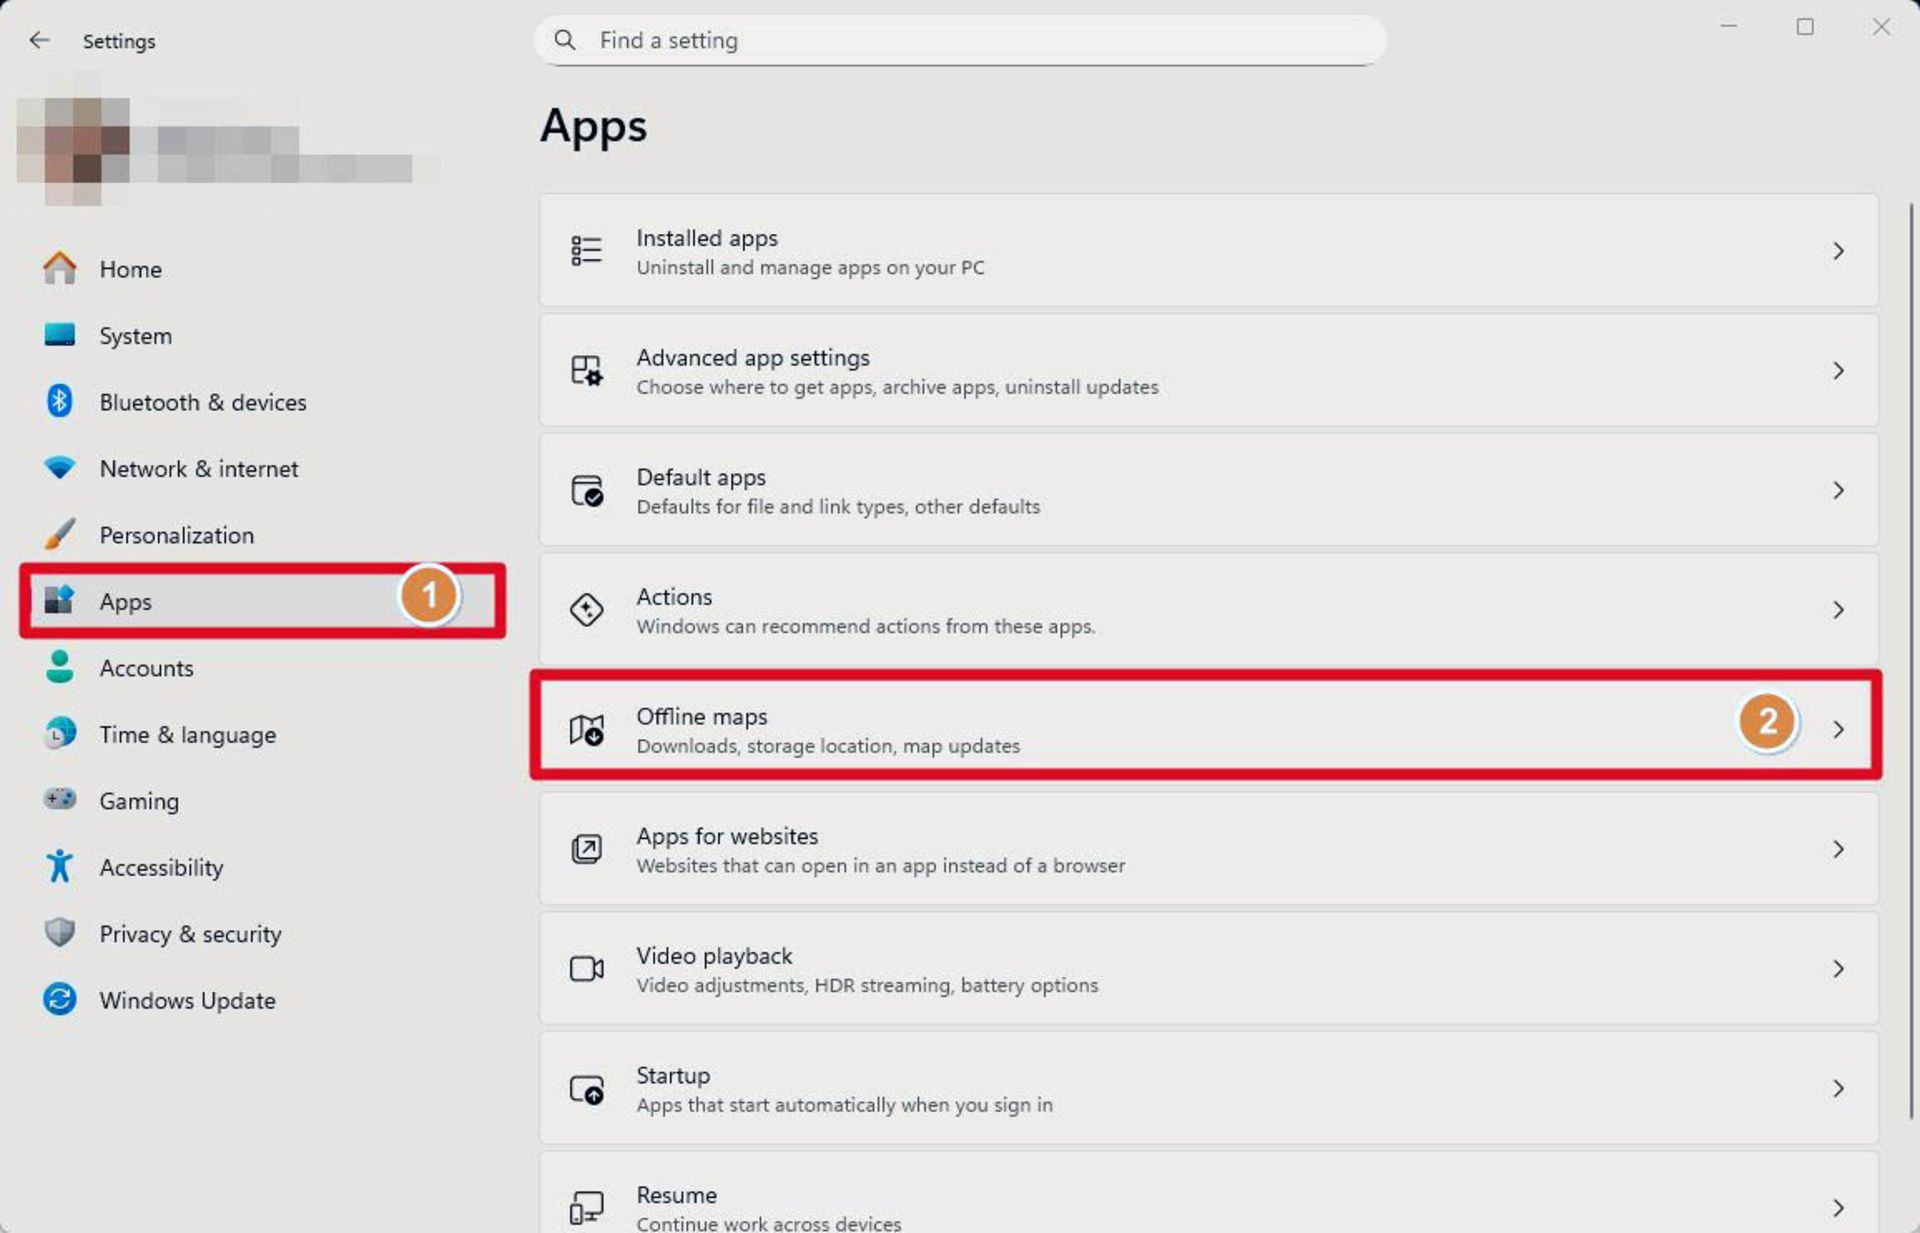The height and width of the screenshot is (1233, 1920).
Task: Click the Actions diamond icon
Action: (x=586, y=609)
